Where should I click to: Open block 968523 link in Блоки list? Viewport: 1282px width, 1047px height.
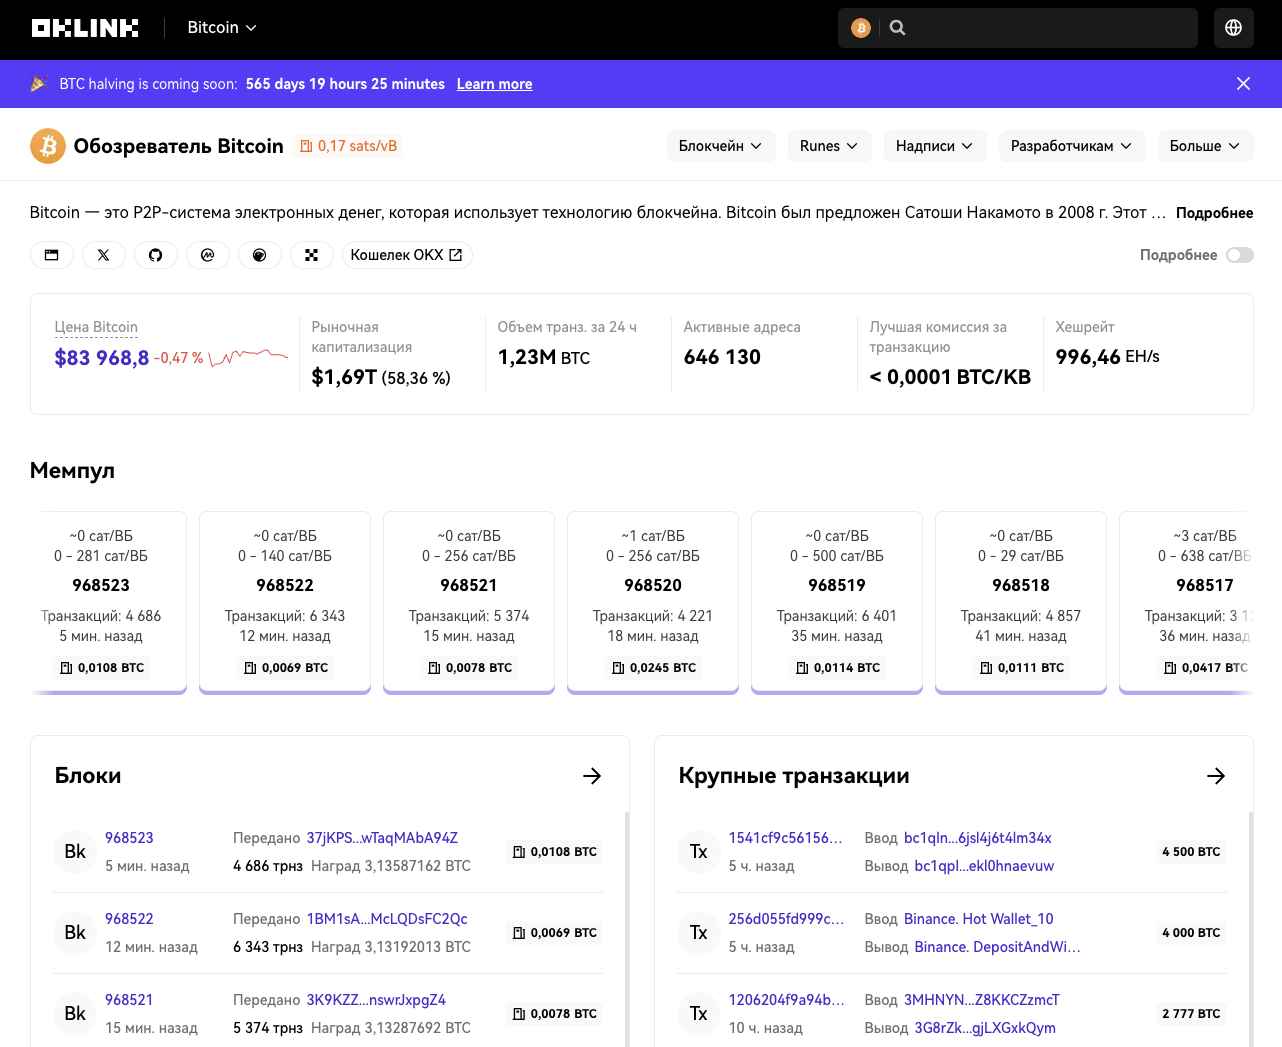click(x=129, y=838)
